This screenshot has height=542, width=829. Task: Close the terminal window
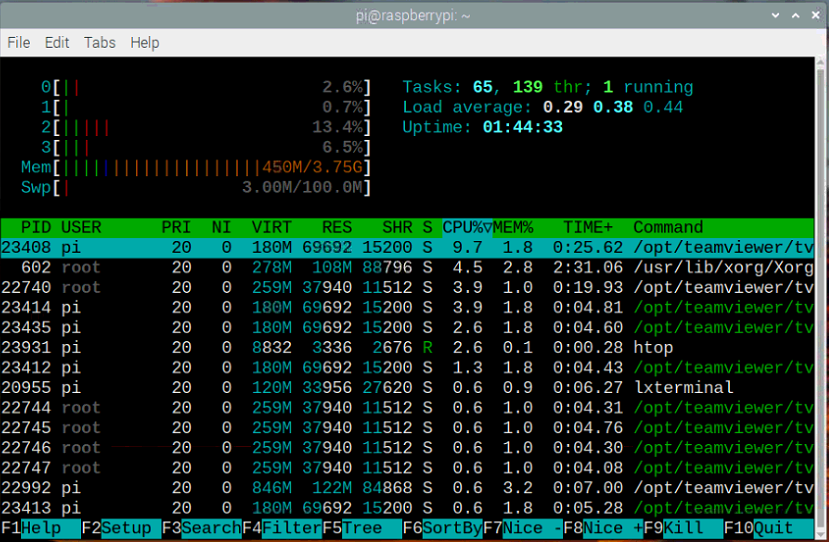point(816,15)
